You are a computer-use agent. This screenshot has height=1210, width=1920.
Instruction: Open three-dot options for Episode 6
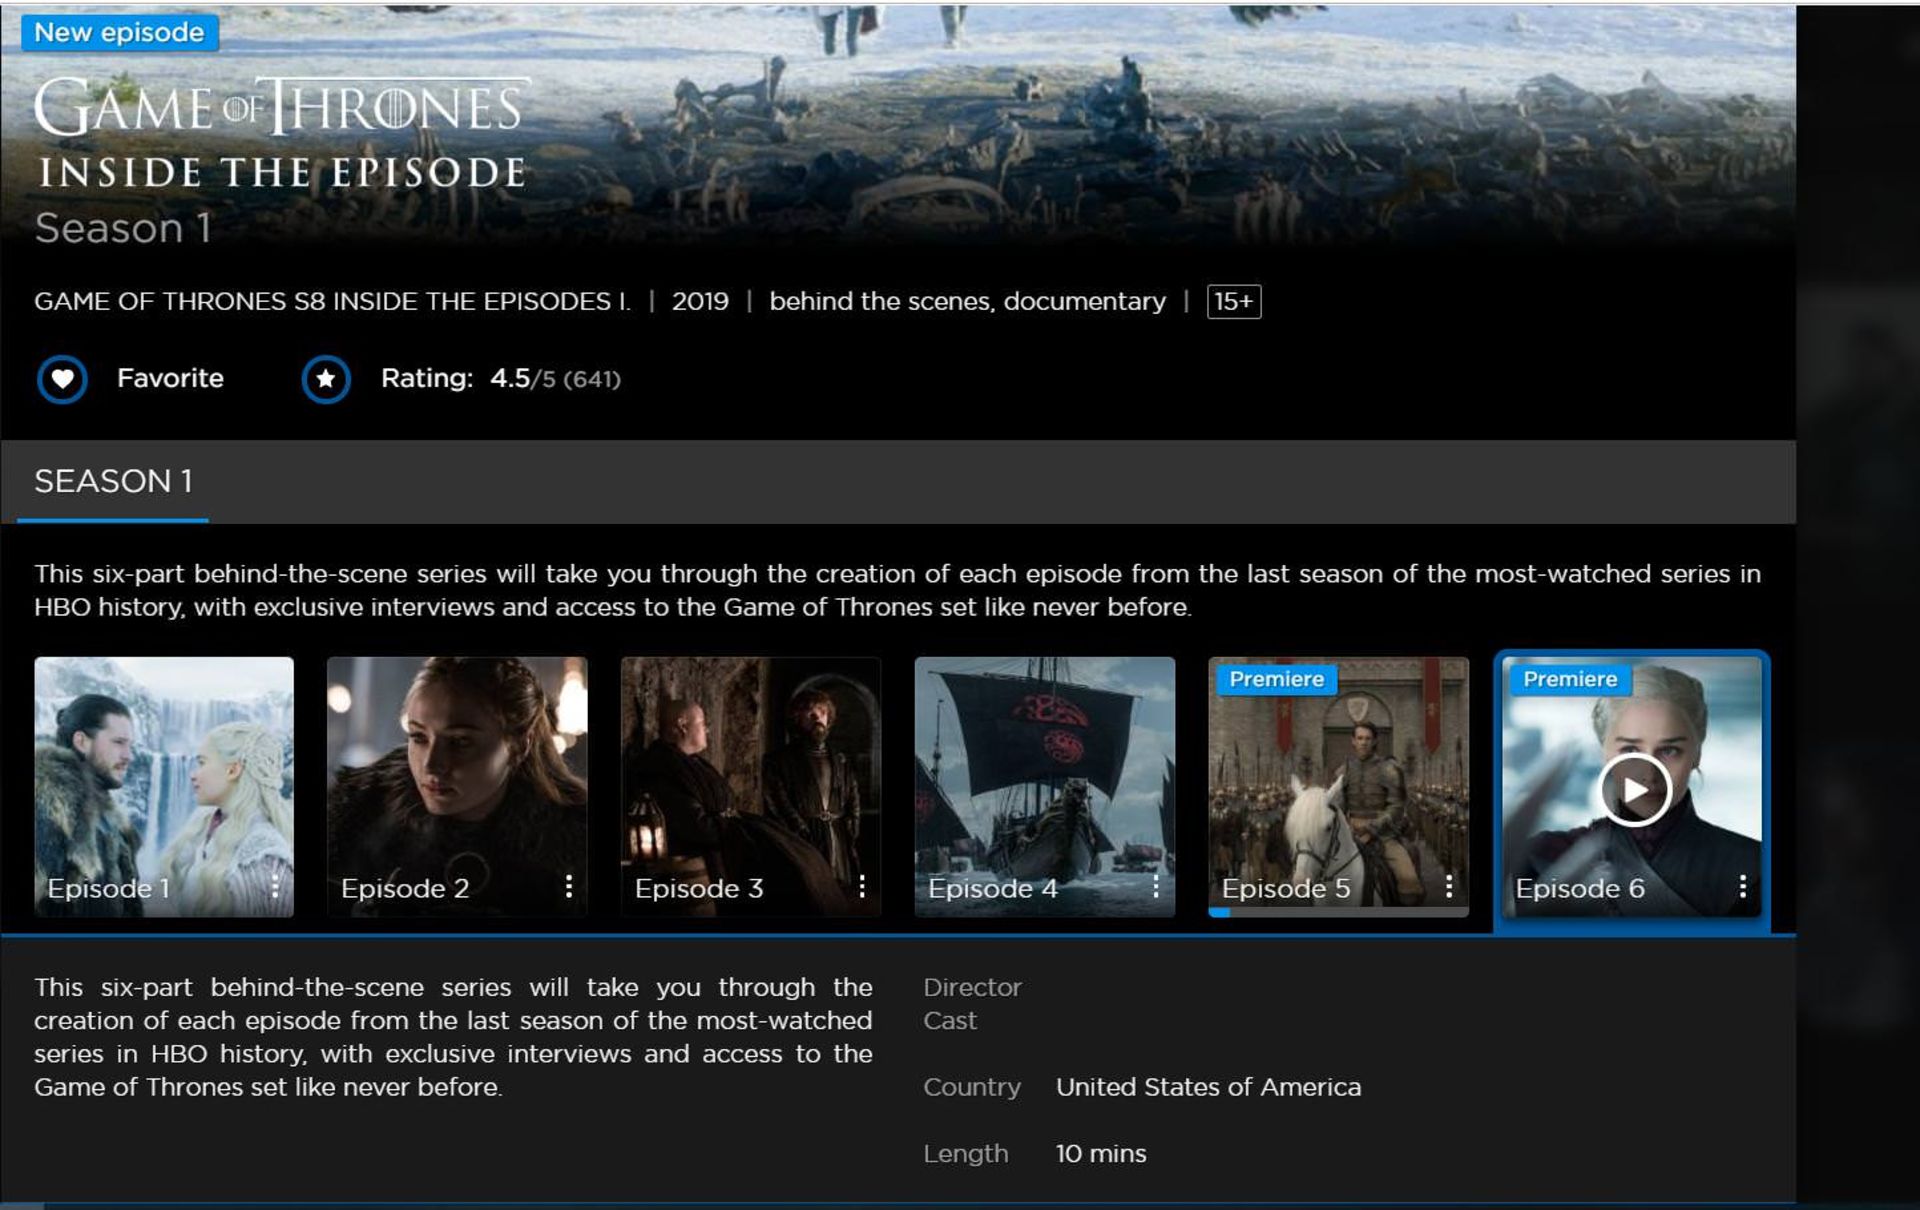tap(1743, 886)
